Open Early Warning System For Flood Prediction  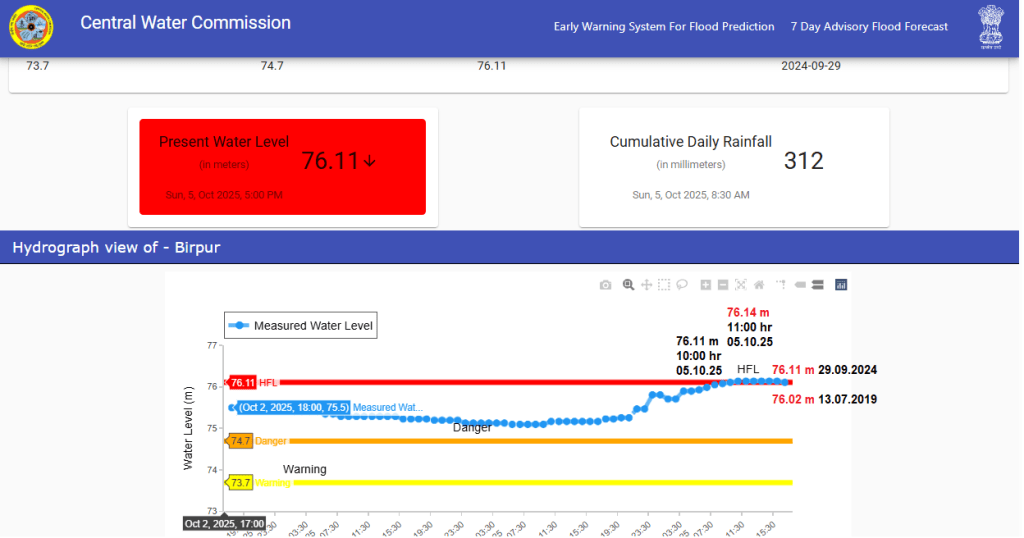(664, 27)
